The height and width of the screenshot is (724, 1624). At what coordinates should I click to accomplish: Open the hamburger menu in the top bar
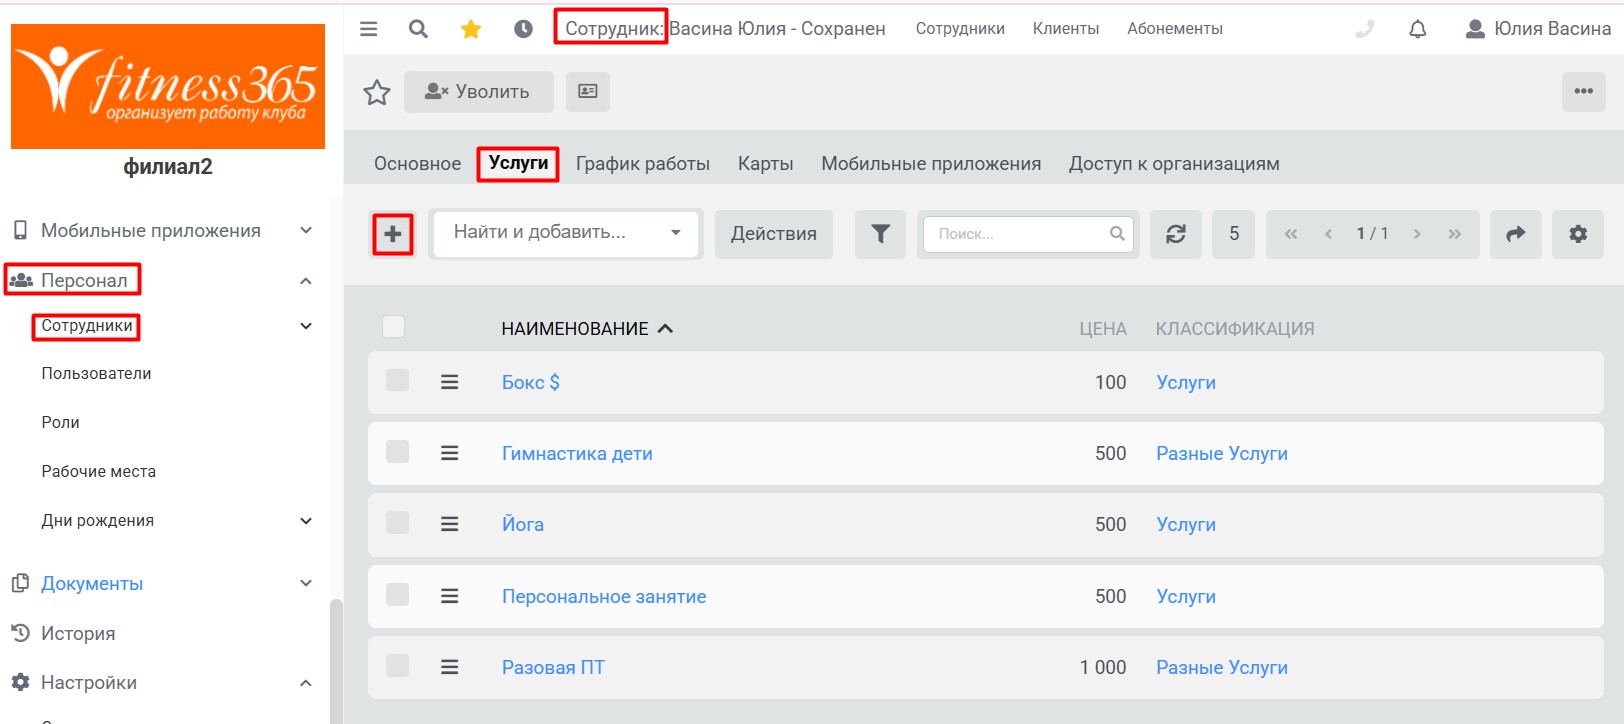tap(369, 29)
